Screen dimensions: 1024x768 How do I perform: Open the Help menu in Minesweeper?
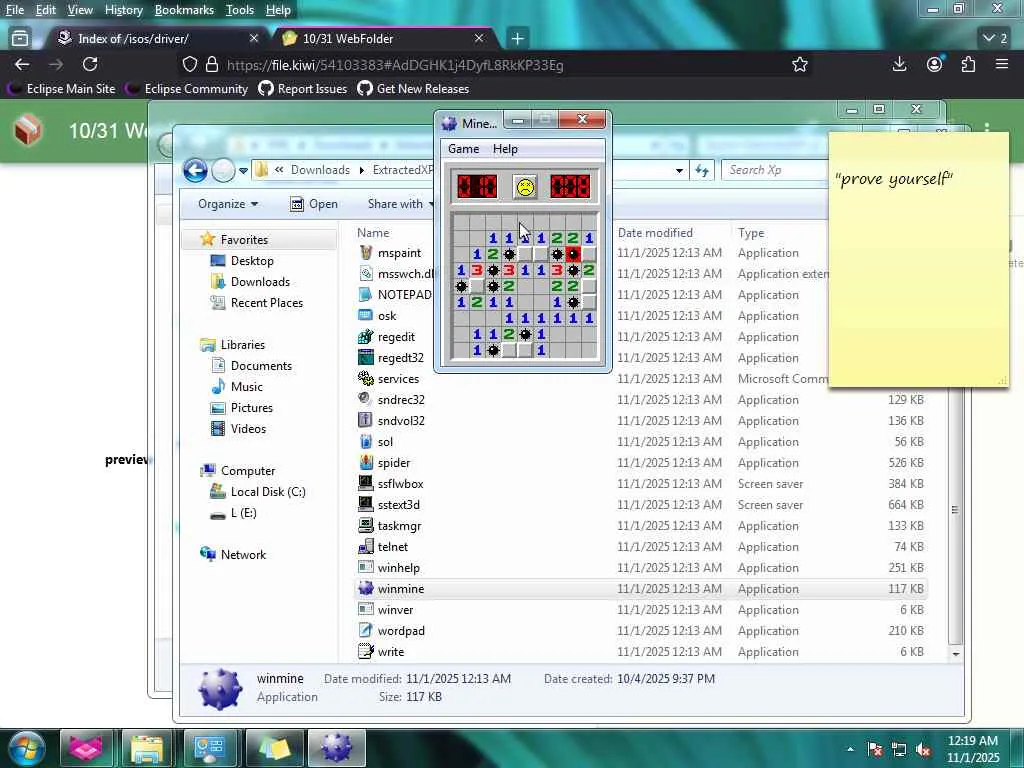pos(505,149)
